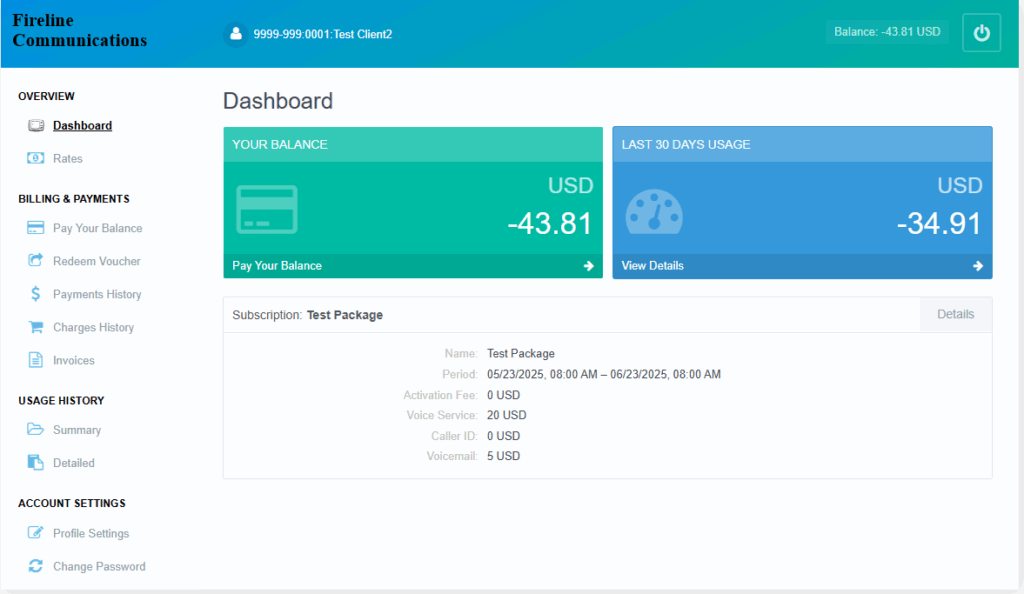The image size is (1024, 594).
Task: Click the Rates money icon
Action: click(x=36, y=158)
